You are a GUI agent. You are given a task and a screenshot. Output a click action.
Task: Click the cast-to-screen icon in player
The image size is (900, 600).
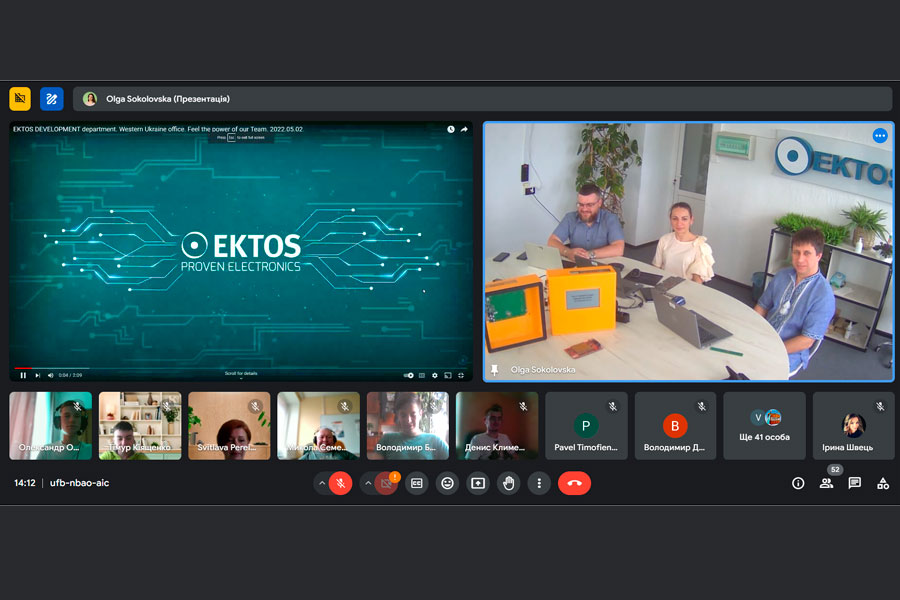pyautogui.click(x=448, y=376)
